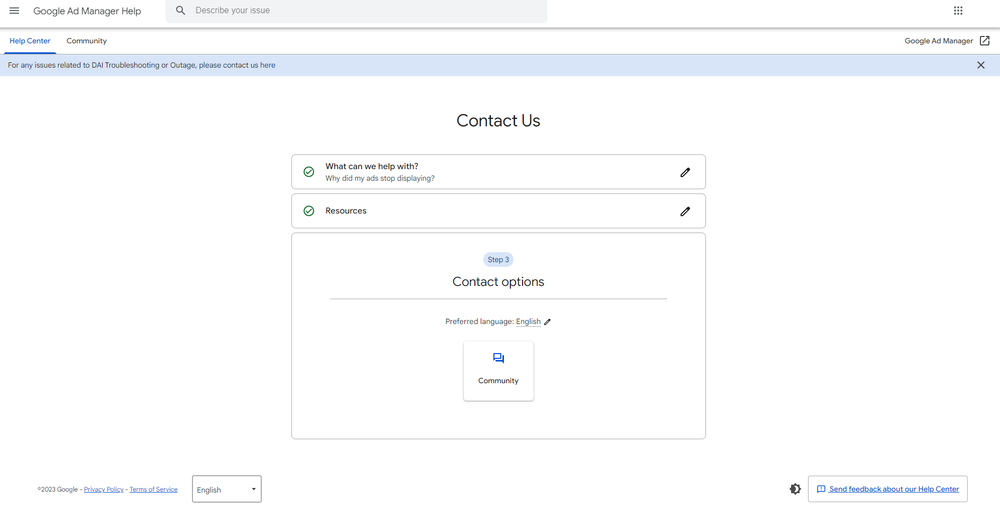Open the hamburger main menu

click(x=14, y=11)
